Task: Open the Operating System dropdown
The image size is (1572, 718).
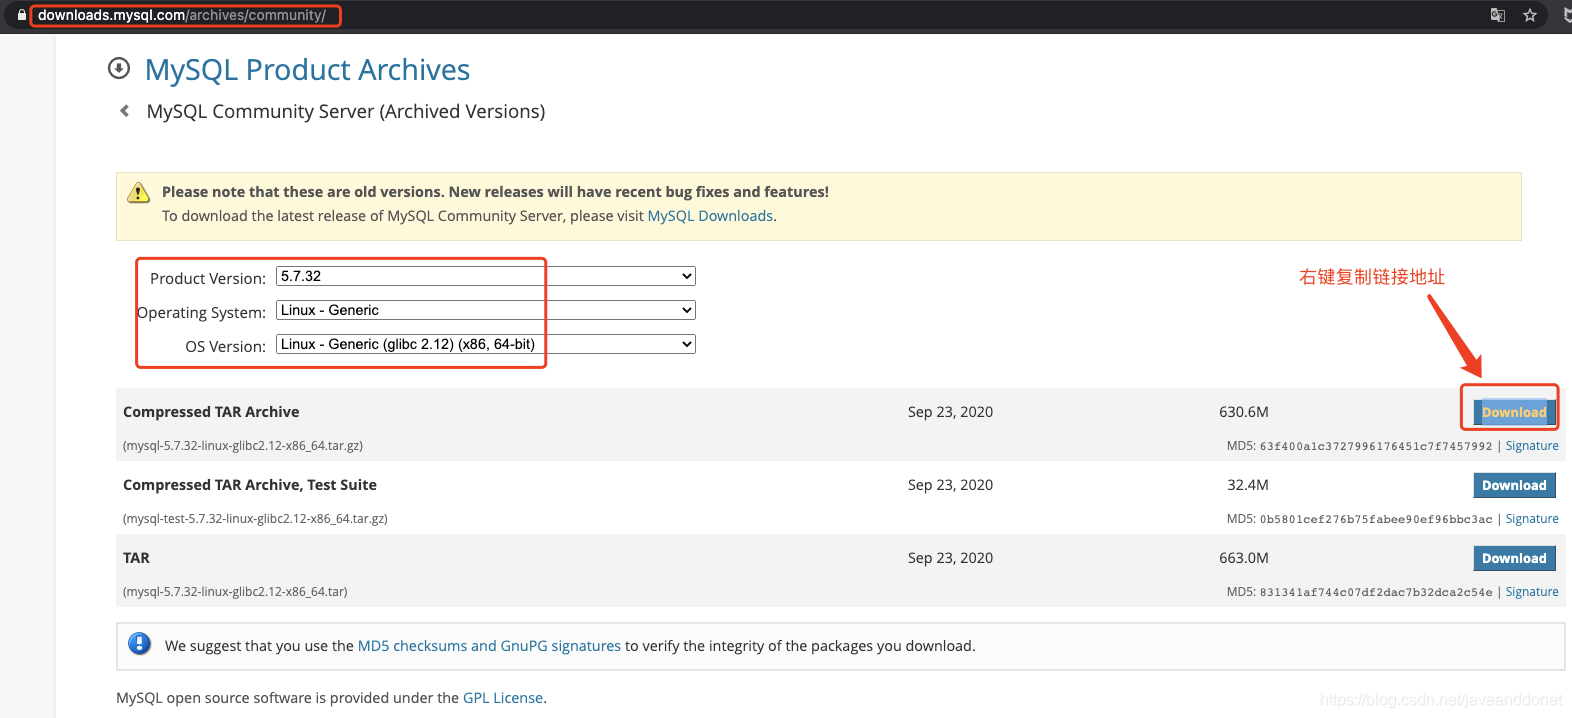Action: tap(486, 310)
